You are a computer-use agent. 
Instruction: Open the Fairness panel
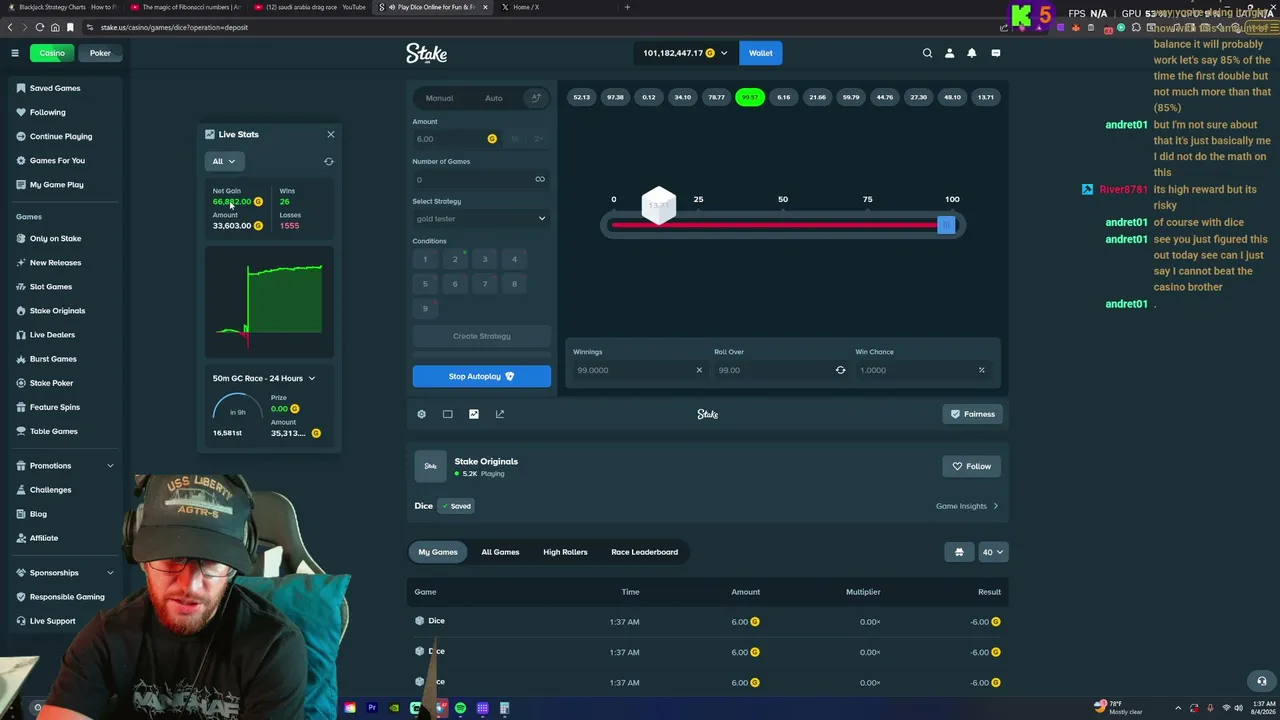coord(973,414)
